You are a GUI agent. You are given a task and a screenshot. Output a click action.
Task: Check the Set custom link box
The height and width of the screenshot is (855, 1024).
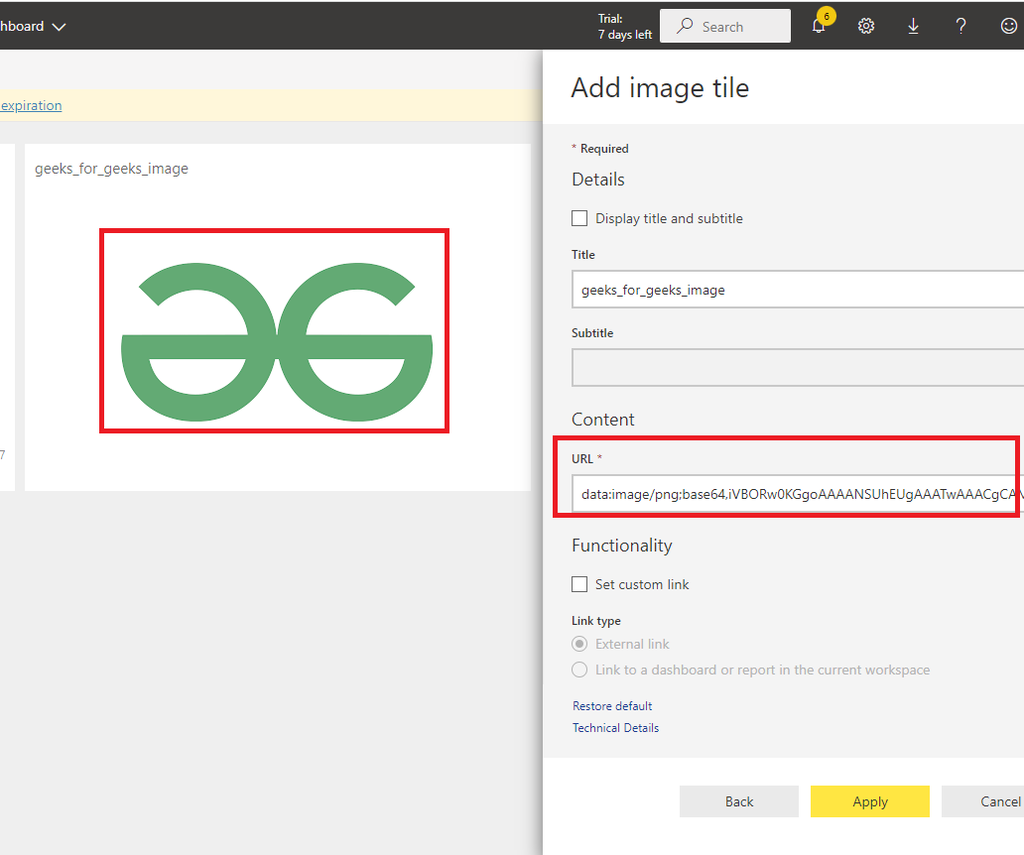[x=580, y=584]
